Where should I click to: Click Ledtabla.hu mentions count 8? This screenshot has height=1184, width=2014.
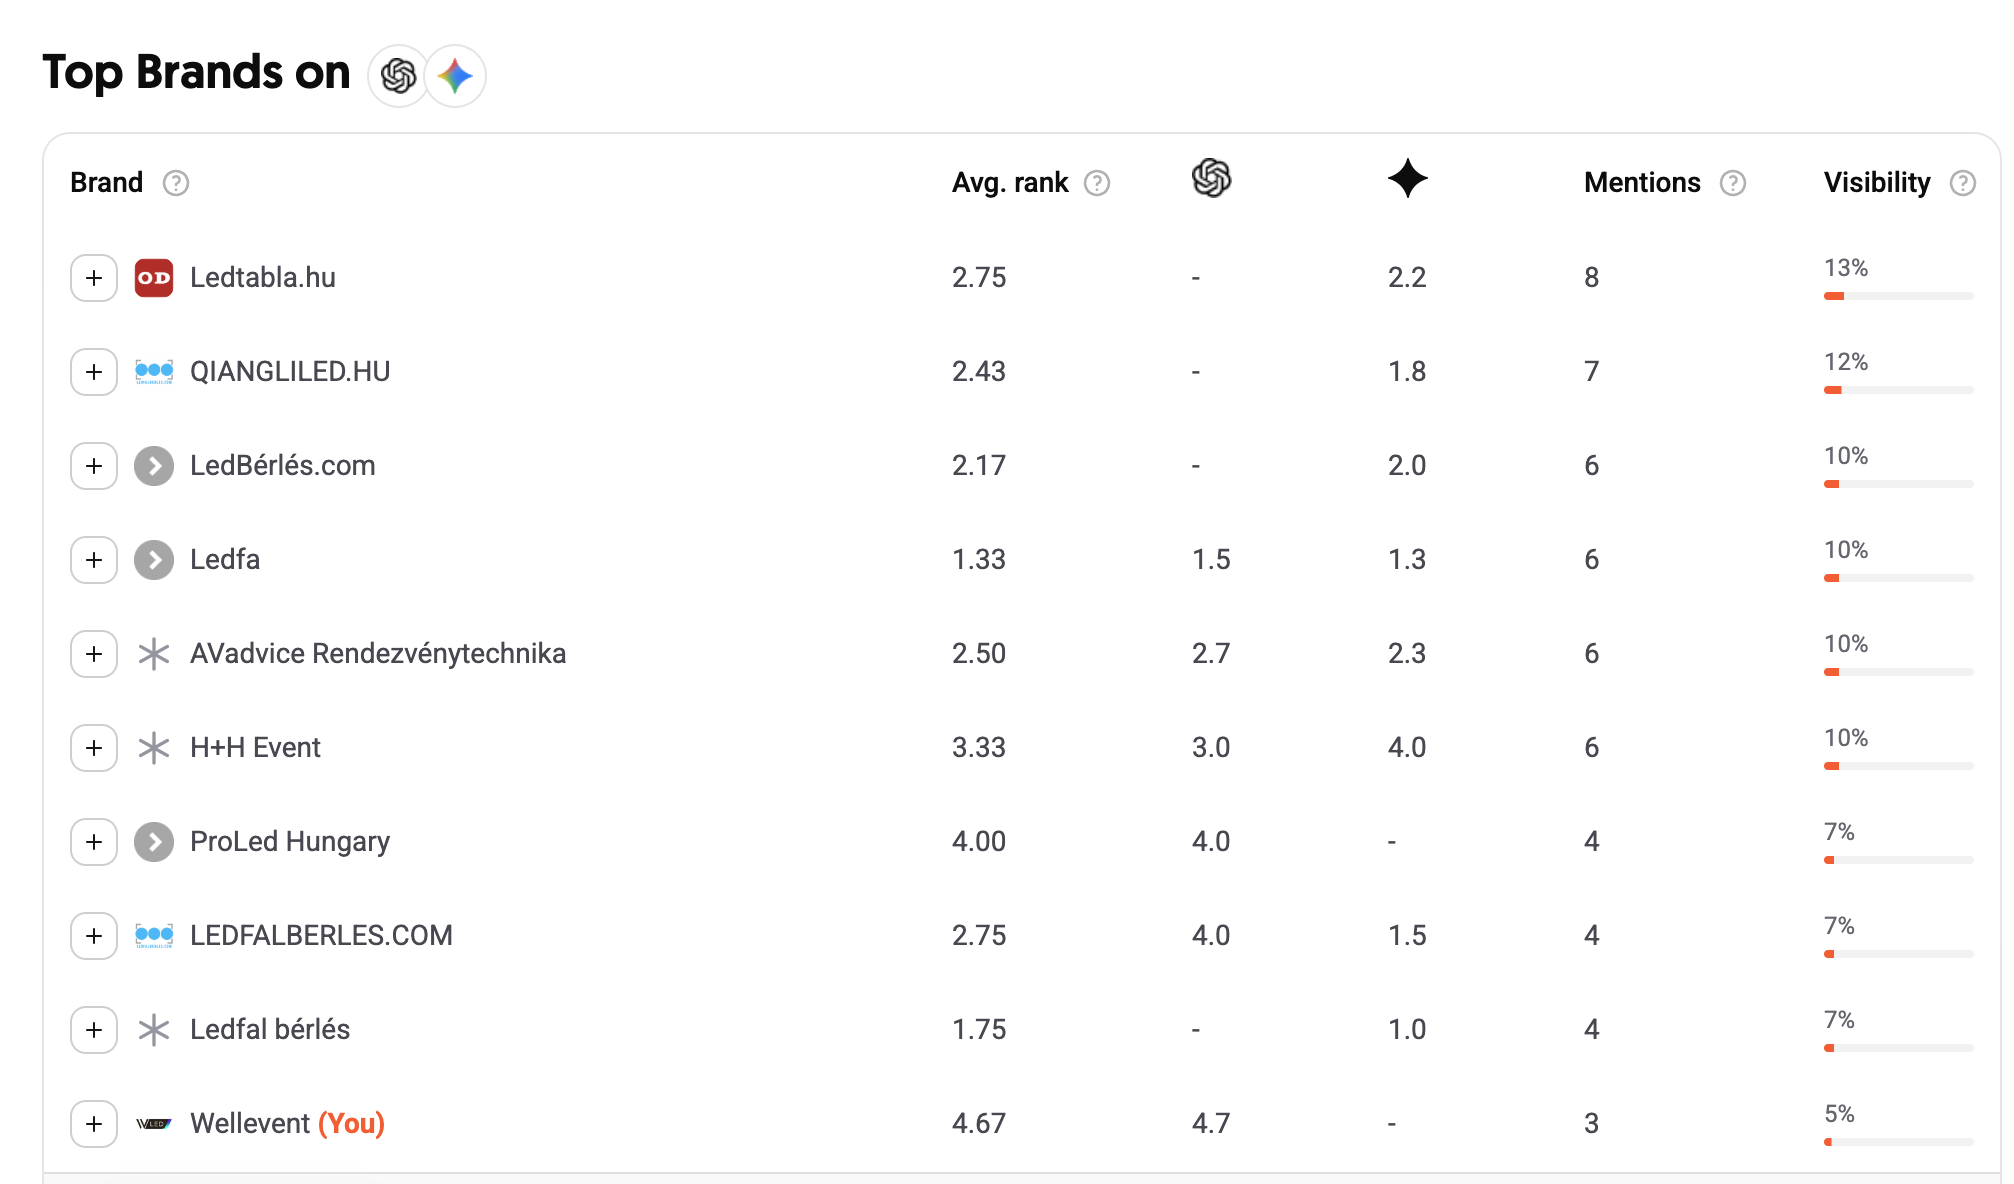point(1592,278)
